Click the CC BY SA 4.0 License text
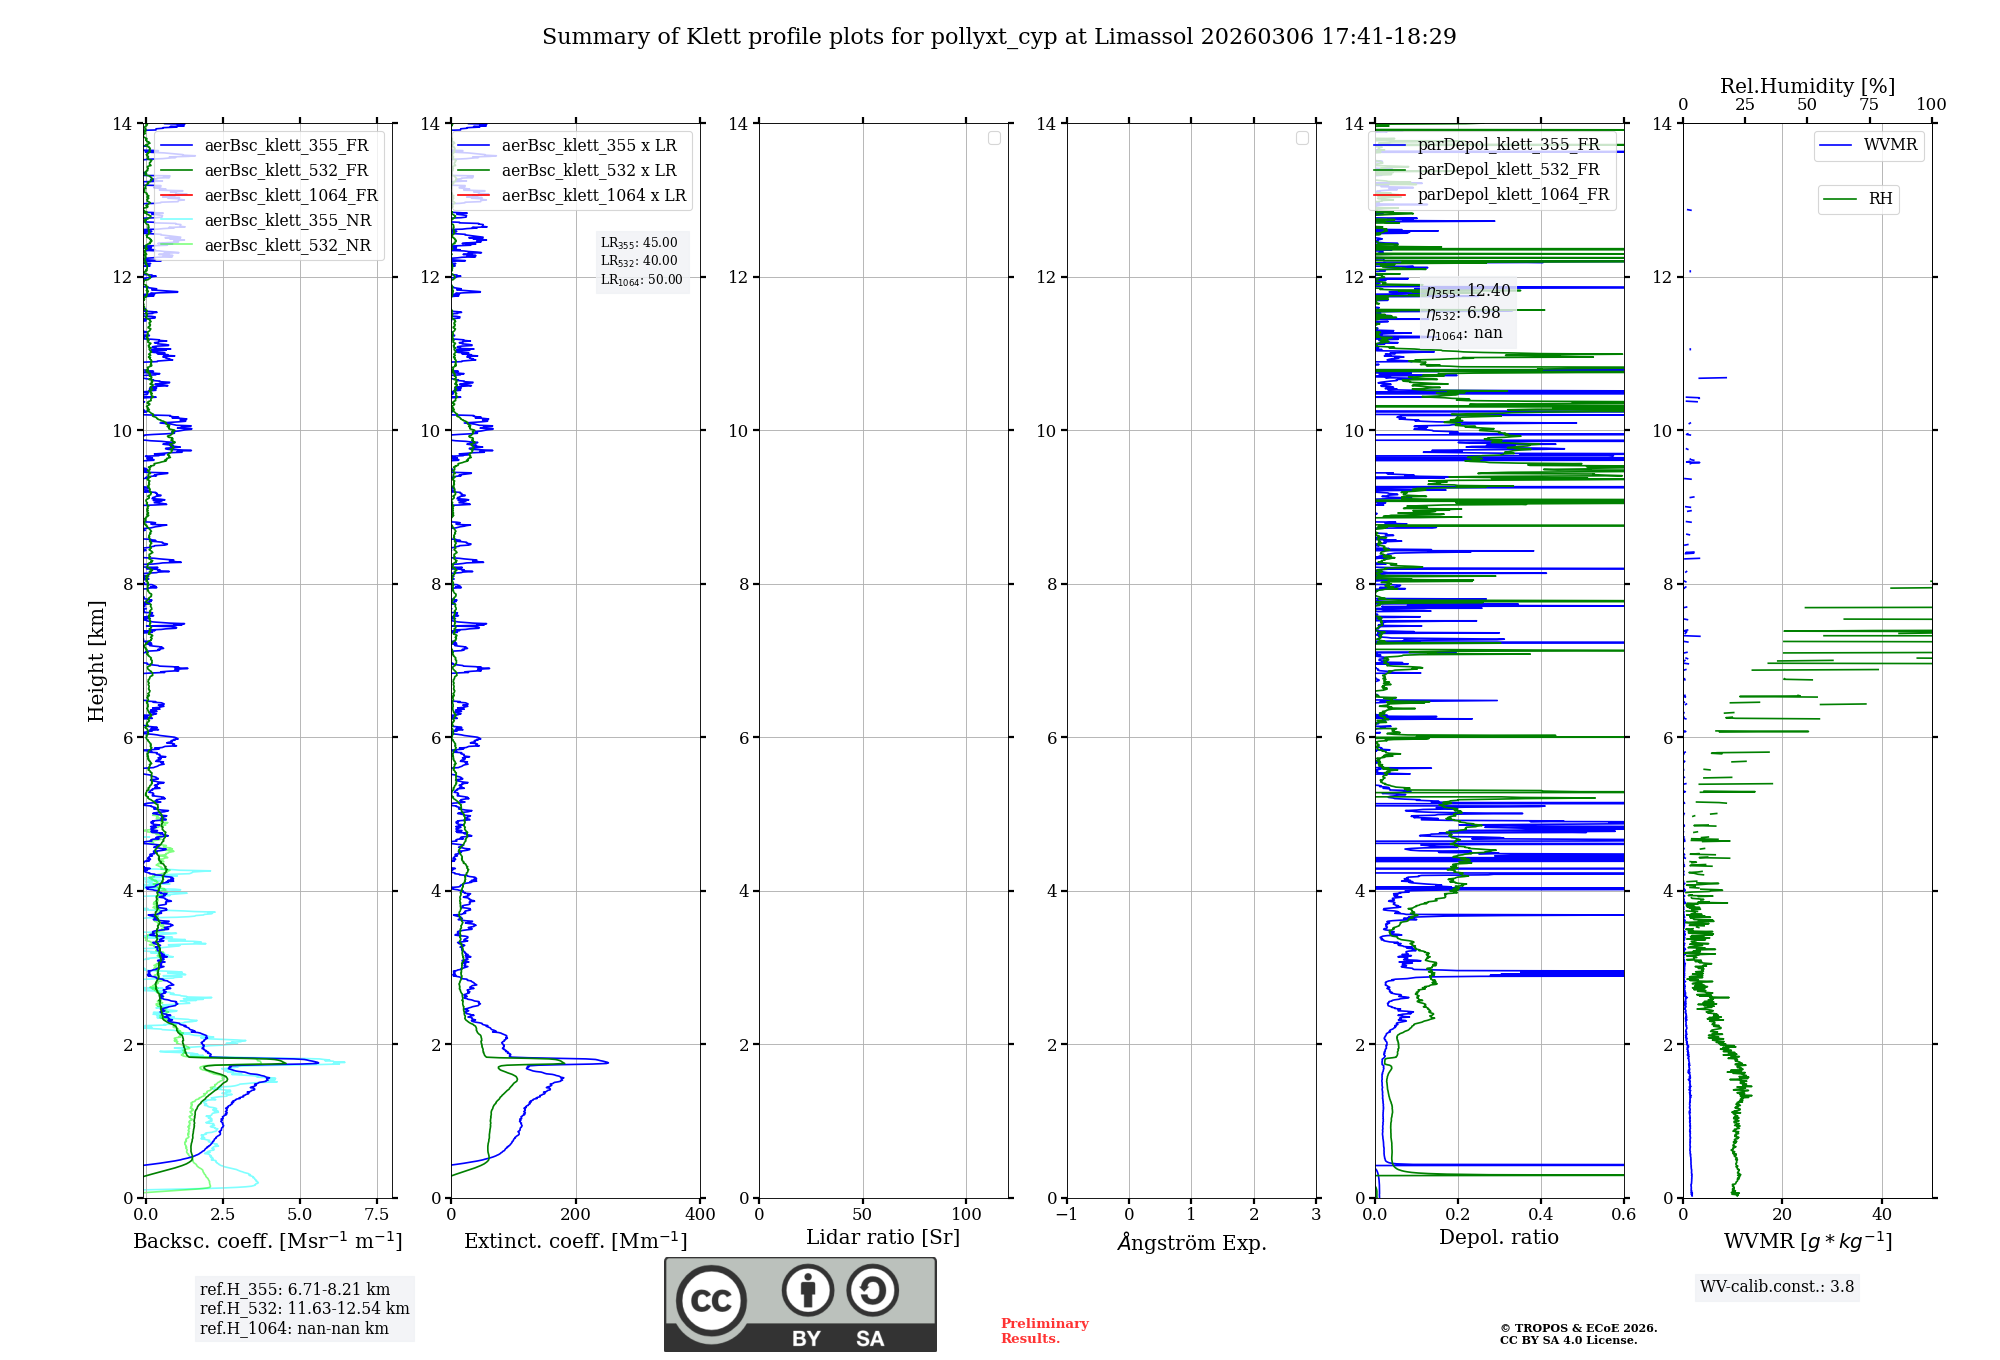 1568,1340
